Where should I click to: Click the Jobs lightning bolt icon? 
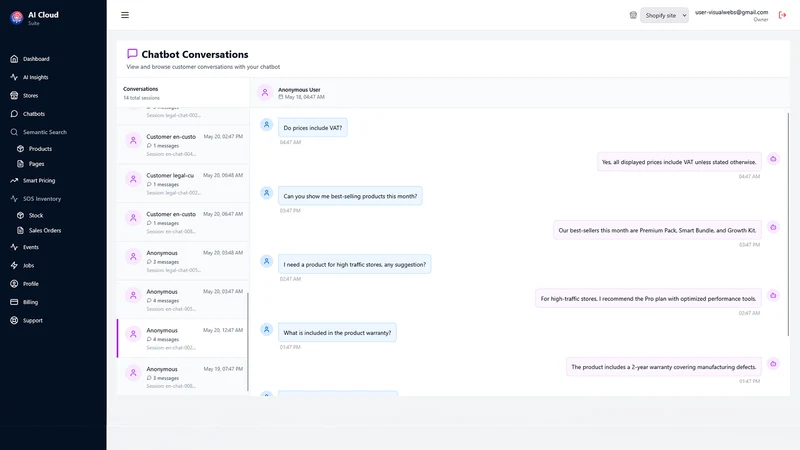coord(14,265)
